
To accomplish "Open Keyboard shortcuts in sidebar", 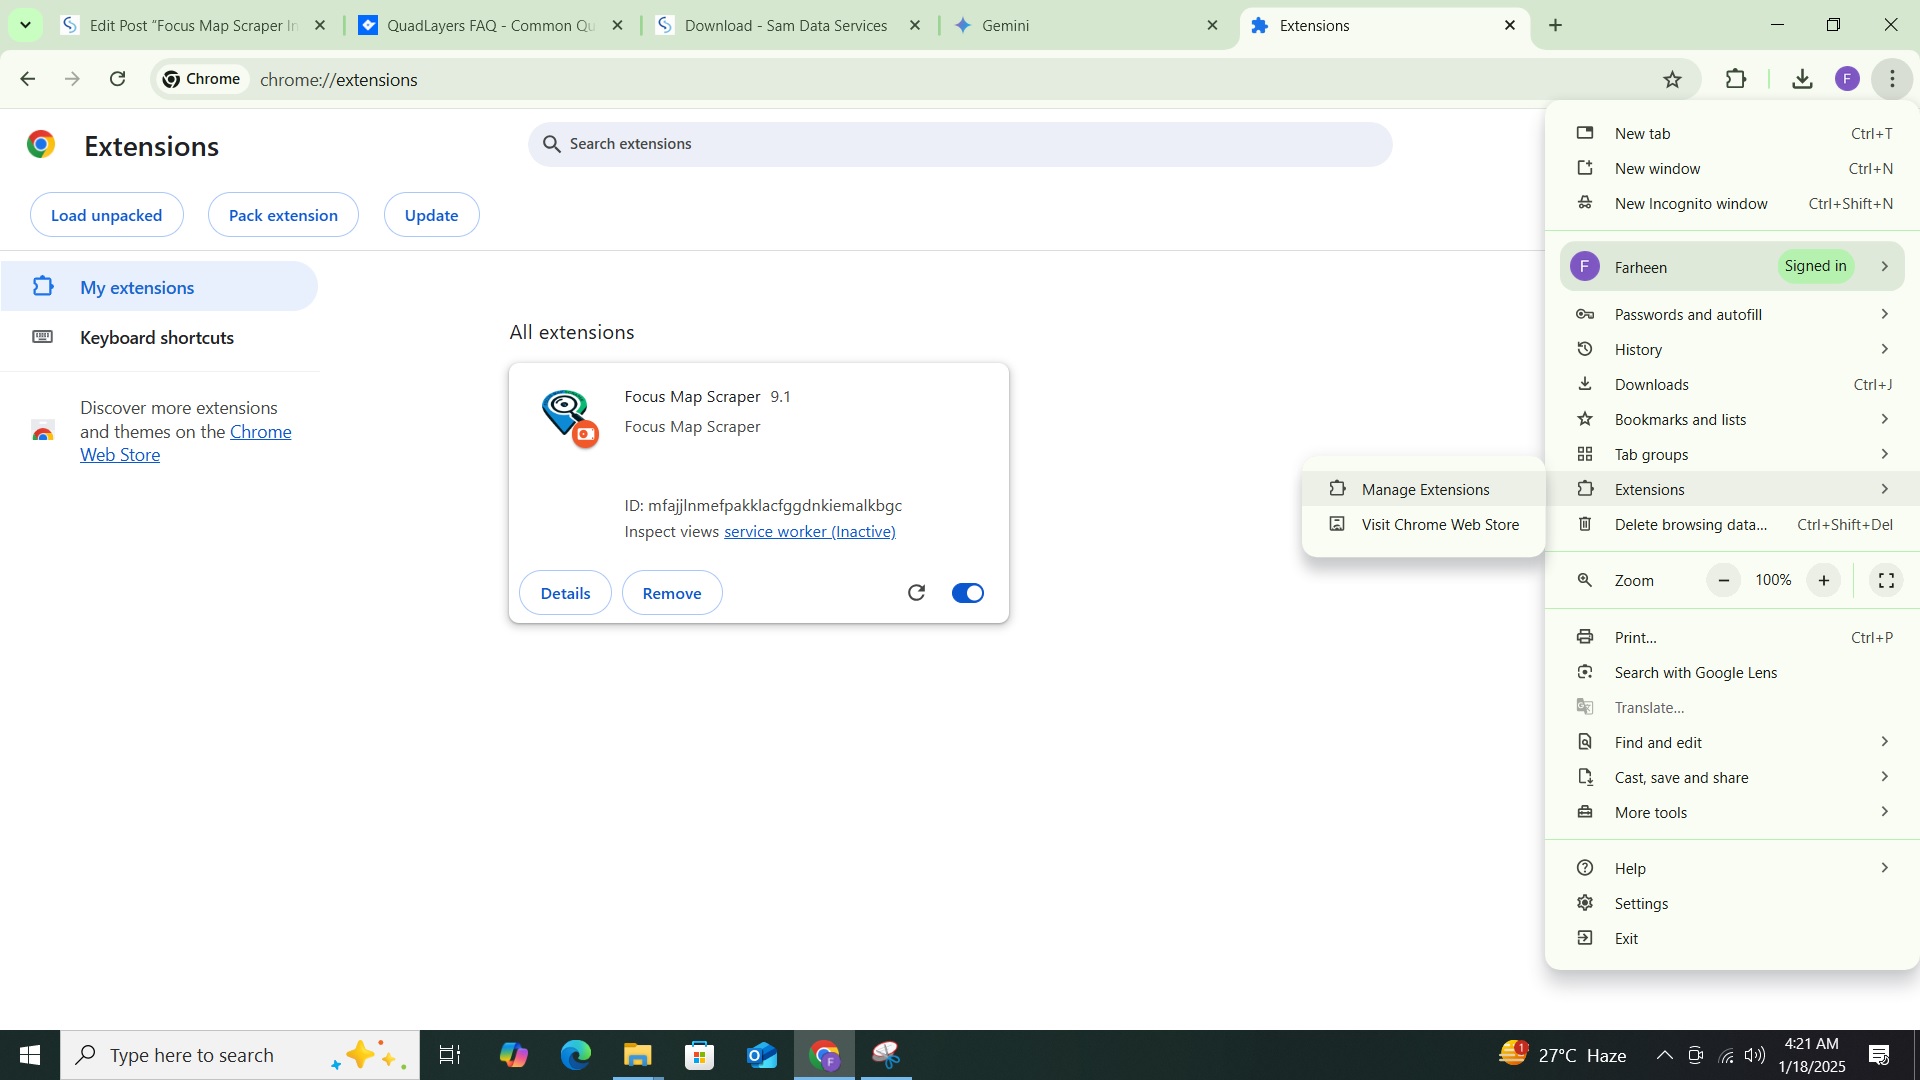I will 157,338.
